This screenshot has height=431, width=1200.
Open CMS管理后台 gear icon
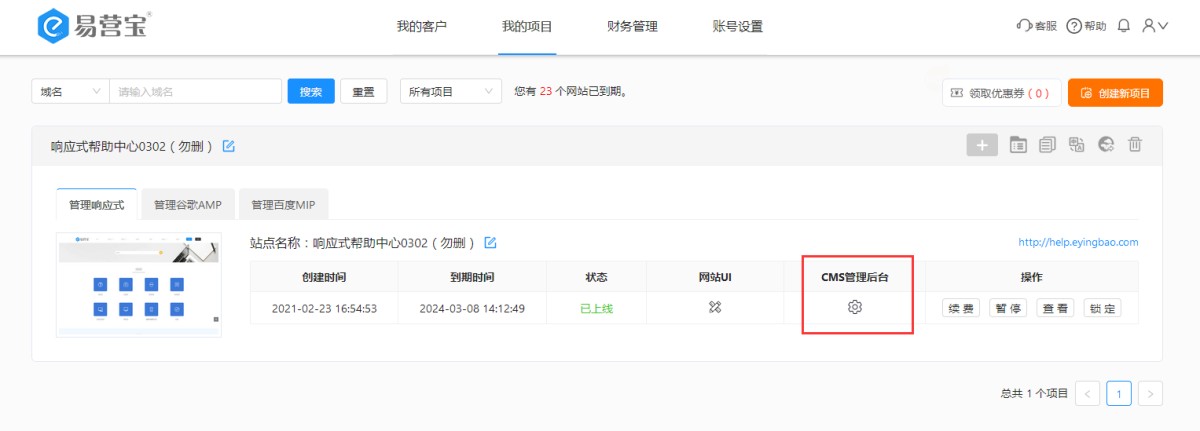coord(855,307)
